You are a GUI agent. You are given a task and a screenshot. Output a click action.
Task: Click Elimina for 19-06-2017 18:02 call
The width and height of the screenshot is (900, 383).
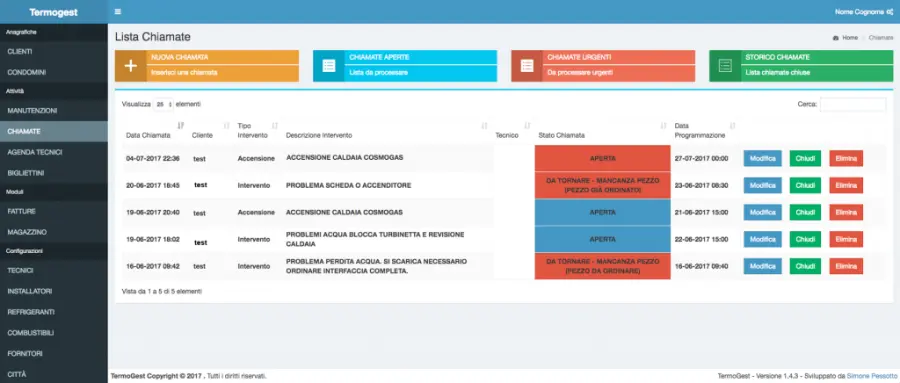click(846, 239)
